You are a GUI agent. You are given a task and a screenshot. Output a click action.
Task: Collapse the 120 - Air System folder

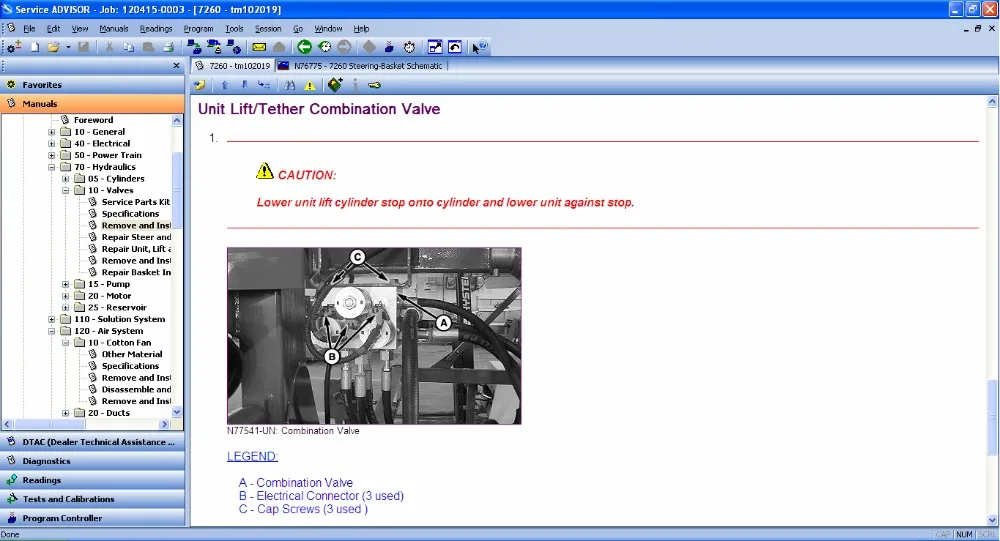[52, 331]
